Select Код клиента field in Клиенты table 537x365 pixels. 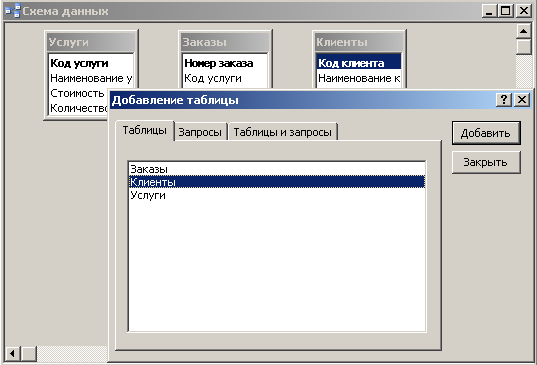coord(359,63)
